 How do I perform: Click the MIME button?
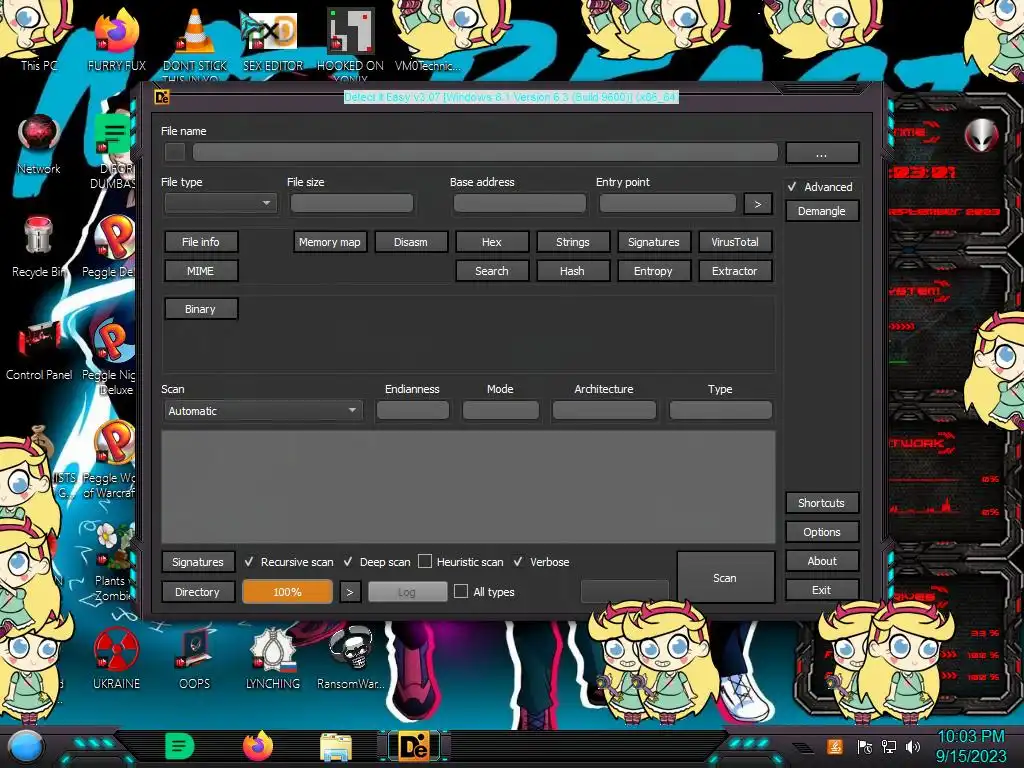(200, 270)
